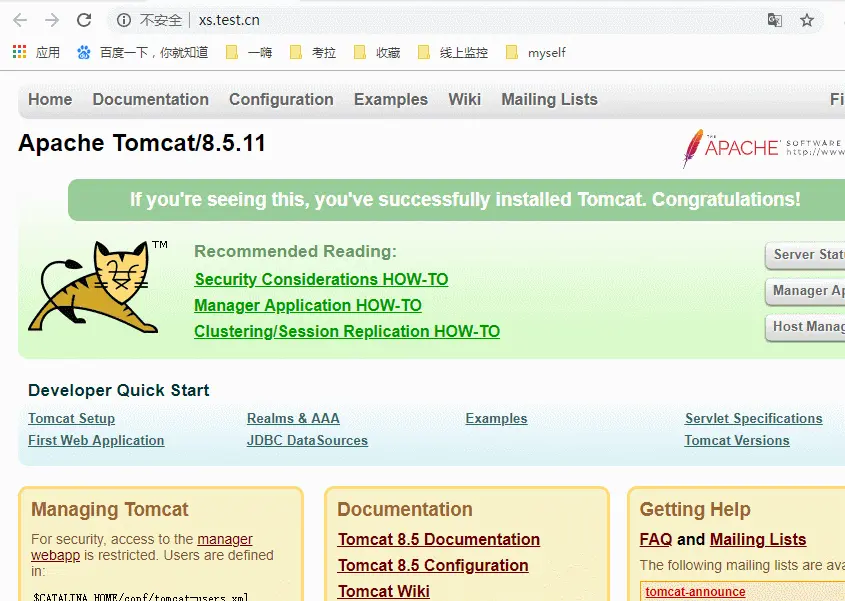Screen dimensions: 845x601
Task: Open the Tomcat Setup link
Action: (71, 418)
